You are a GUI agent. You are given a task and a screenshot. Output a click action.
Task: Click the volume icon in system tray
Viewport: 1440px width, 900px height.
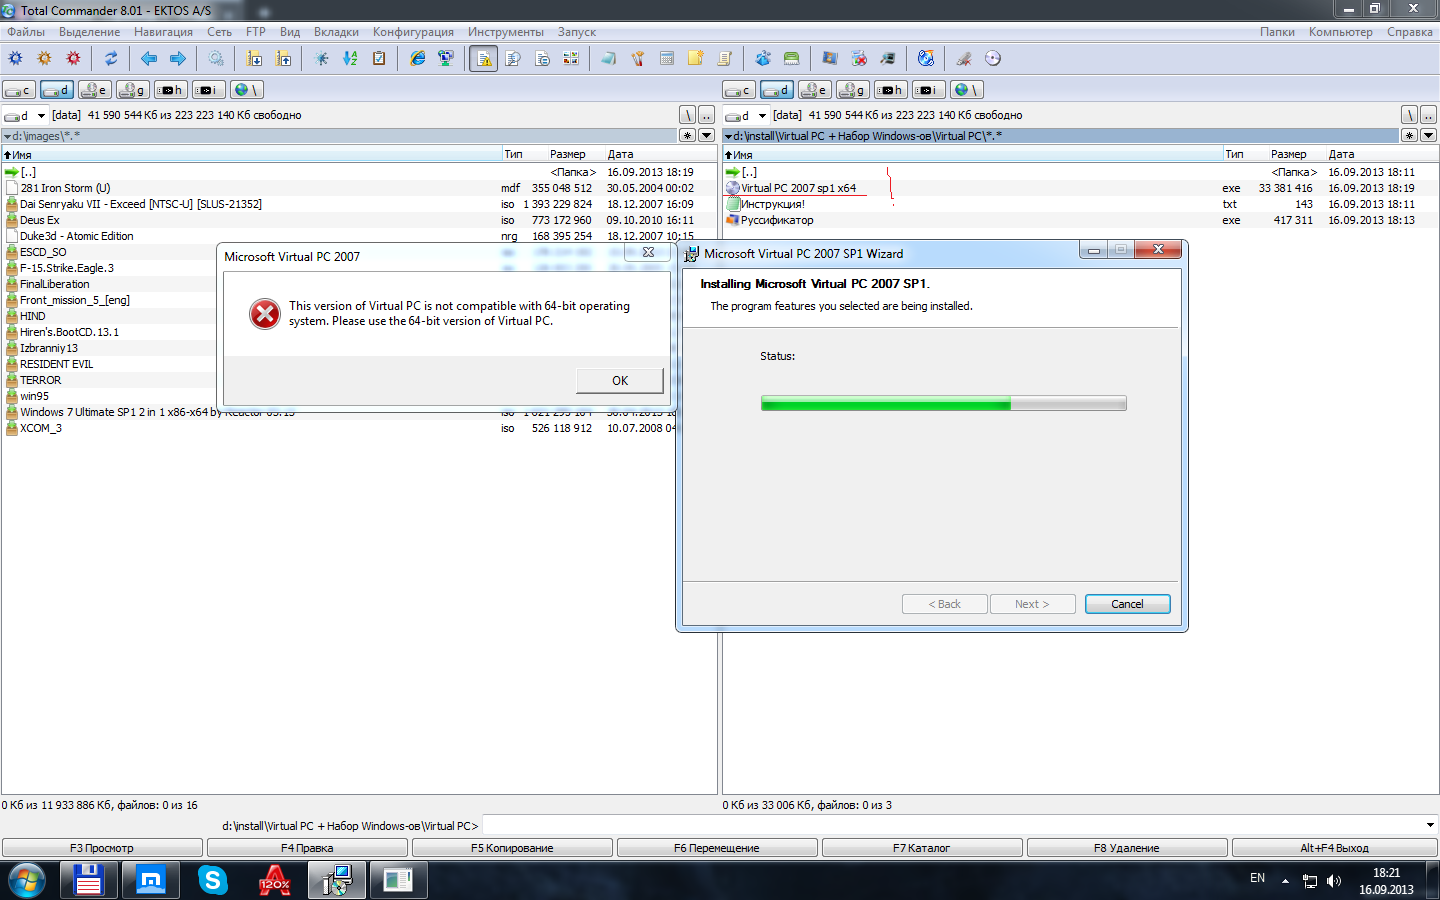pyautogui.click(x=1334, y=881)
